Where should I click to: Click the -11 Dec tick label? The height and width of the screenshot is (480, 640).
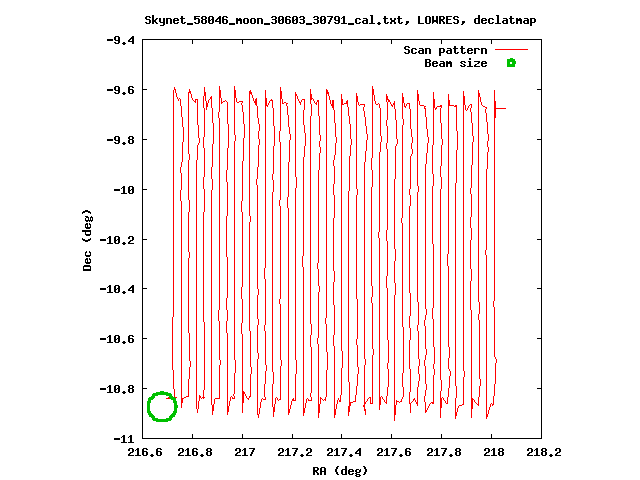[x=124, y=439]
